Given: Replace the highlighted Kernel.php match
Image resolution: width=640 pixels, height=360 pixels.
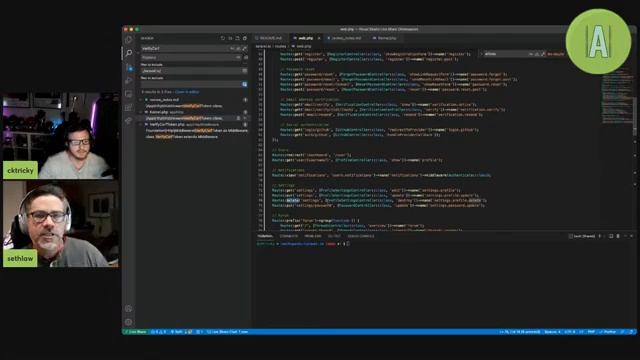Looking at the screenshot, I should pyautogui.click(x=238, y=118).
